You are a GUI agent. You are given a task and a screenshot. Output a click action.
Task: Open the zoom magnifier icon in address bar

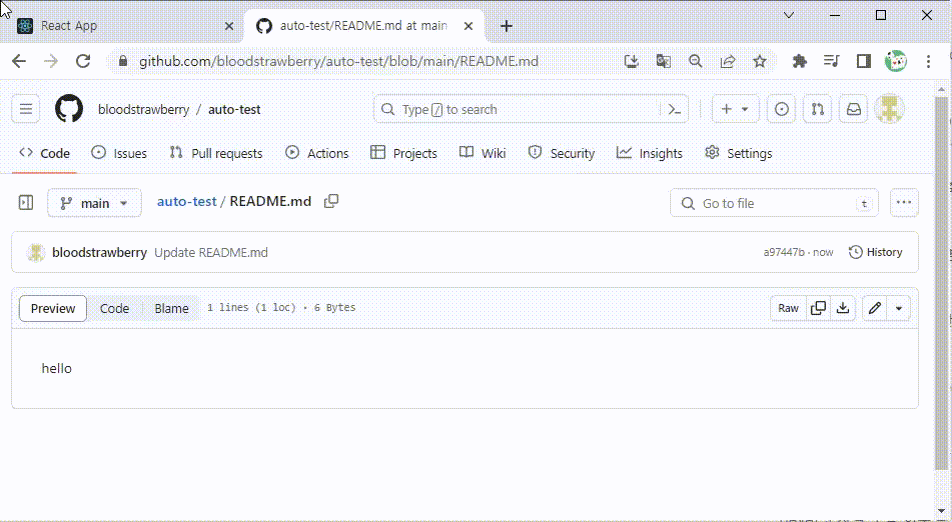(696, 61)
